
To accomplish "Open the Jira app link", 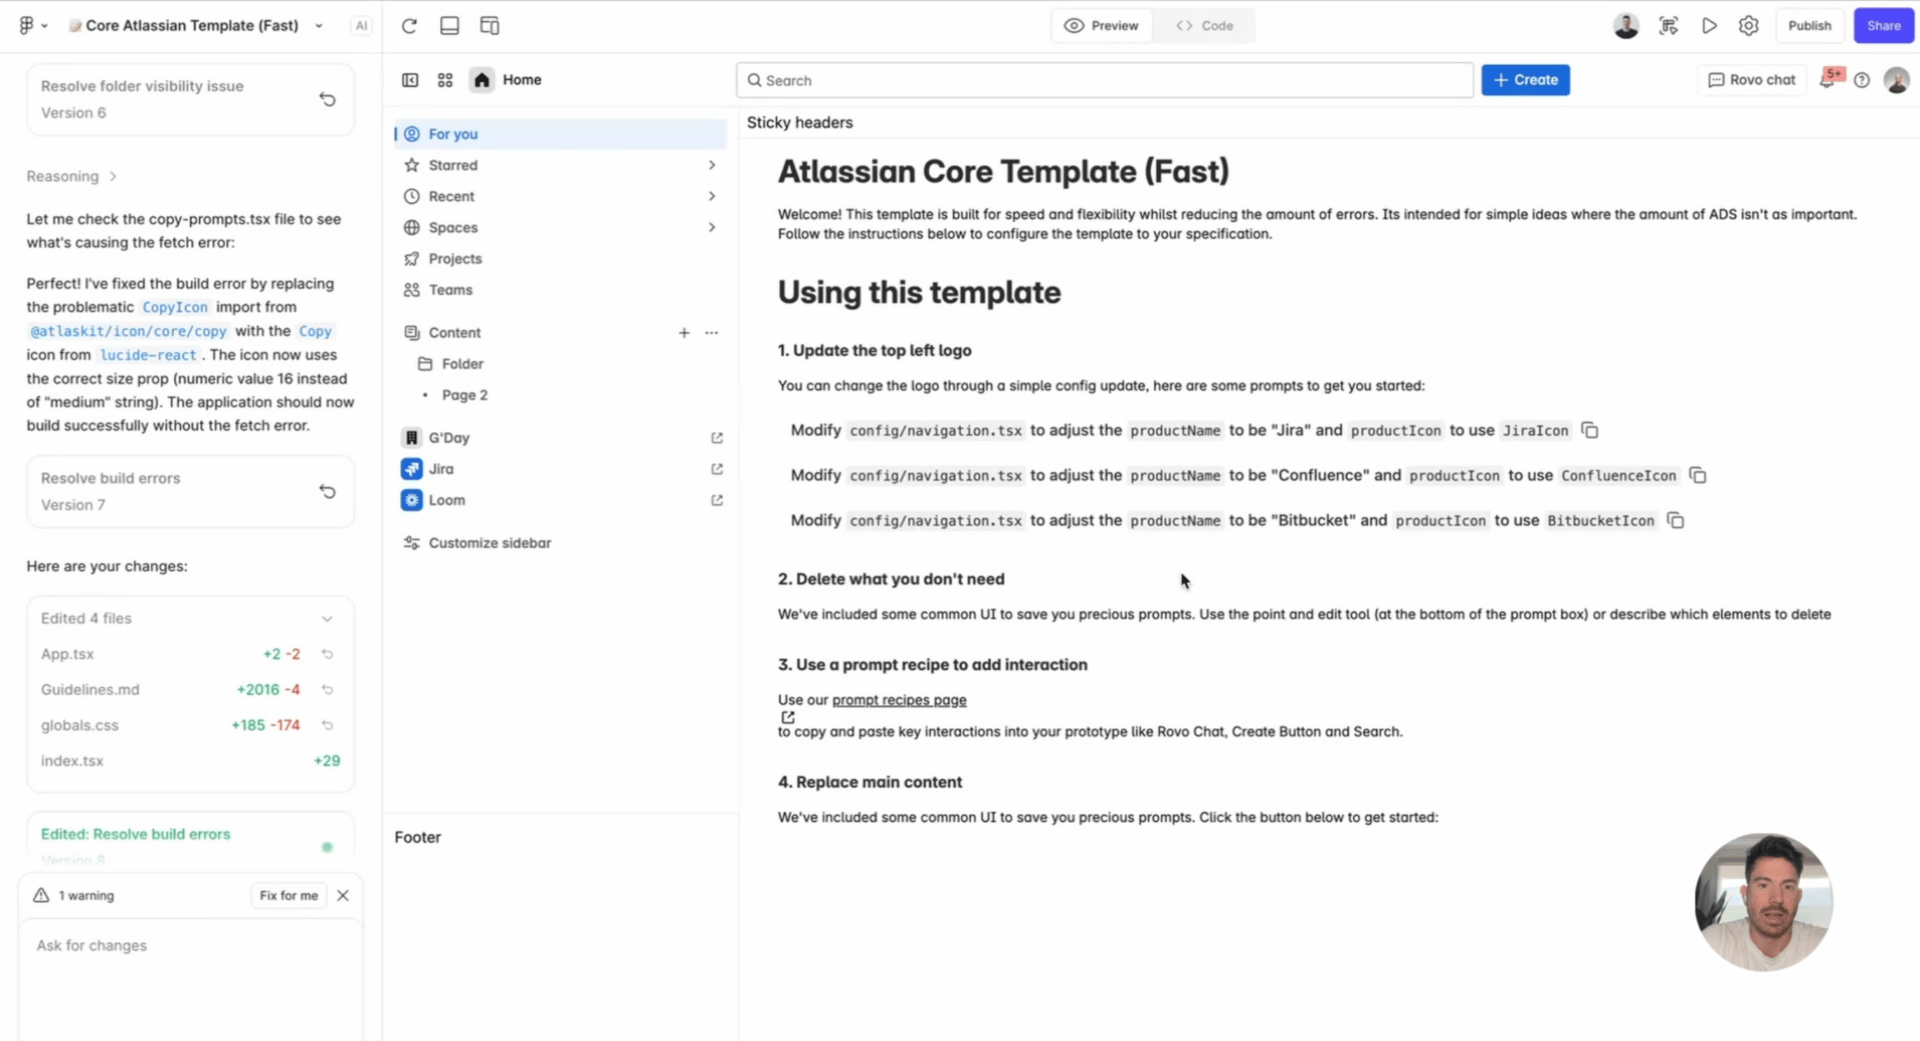I will pyautogui.click(x=441, y=469).
